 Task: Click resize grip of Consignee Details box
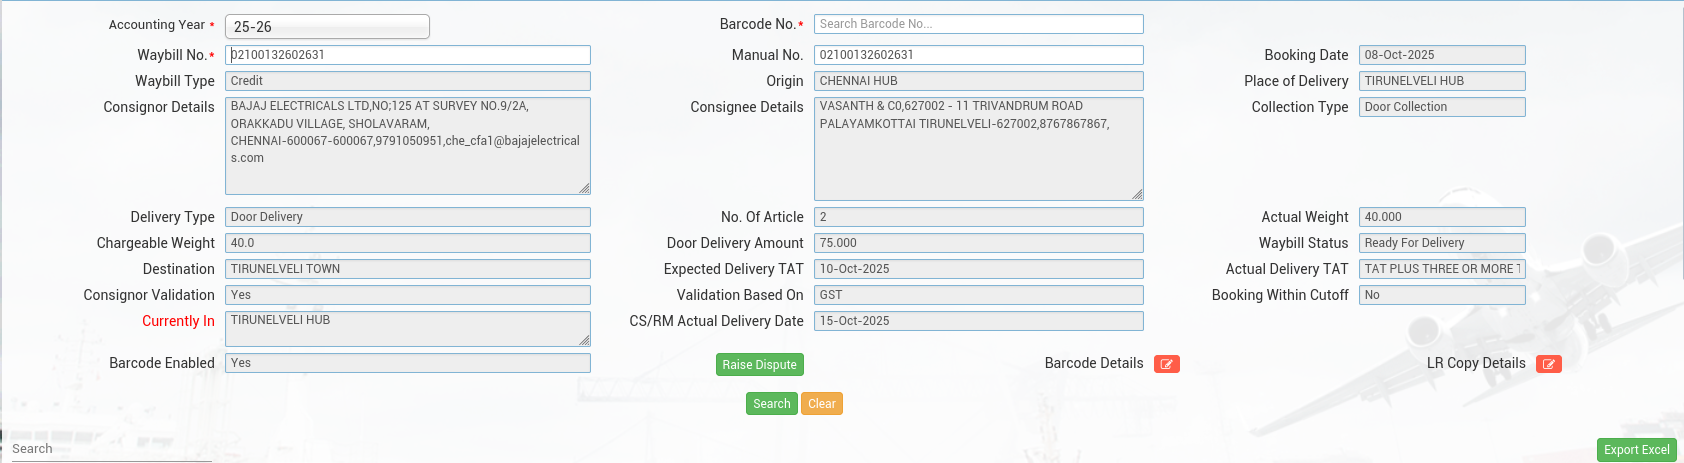pyautogui.click(x=1137, y=194)
